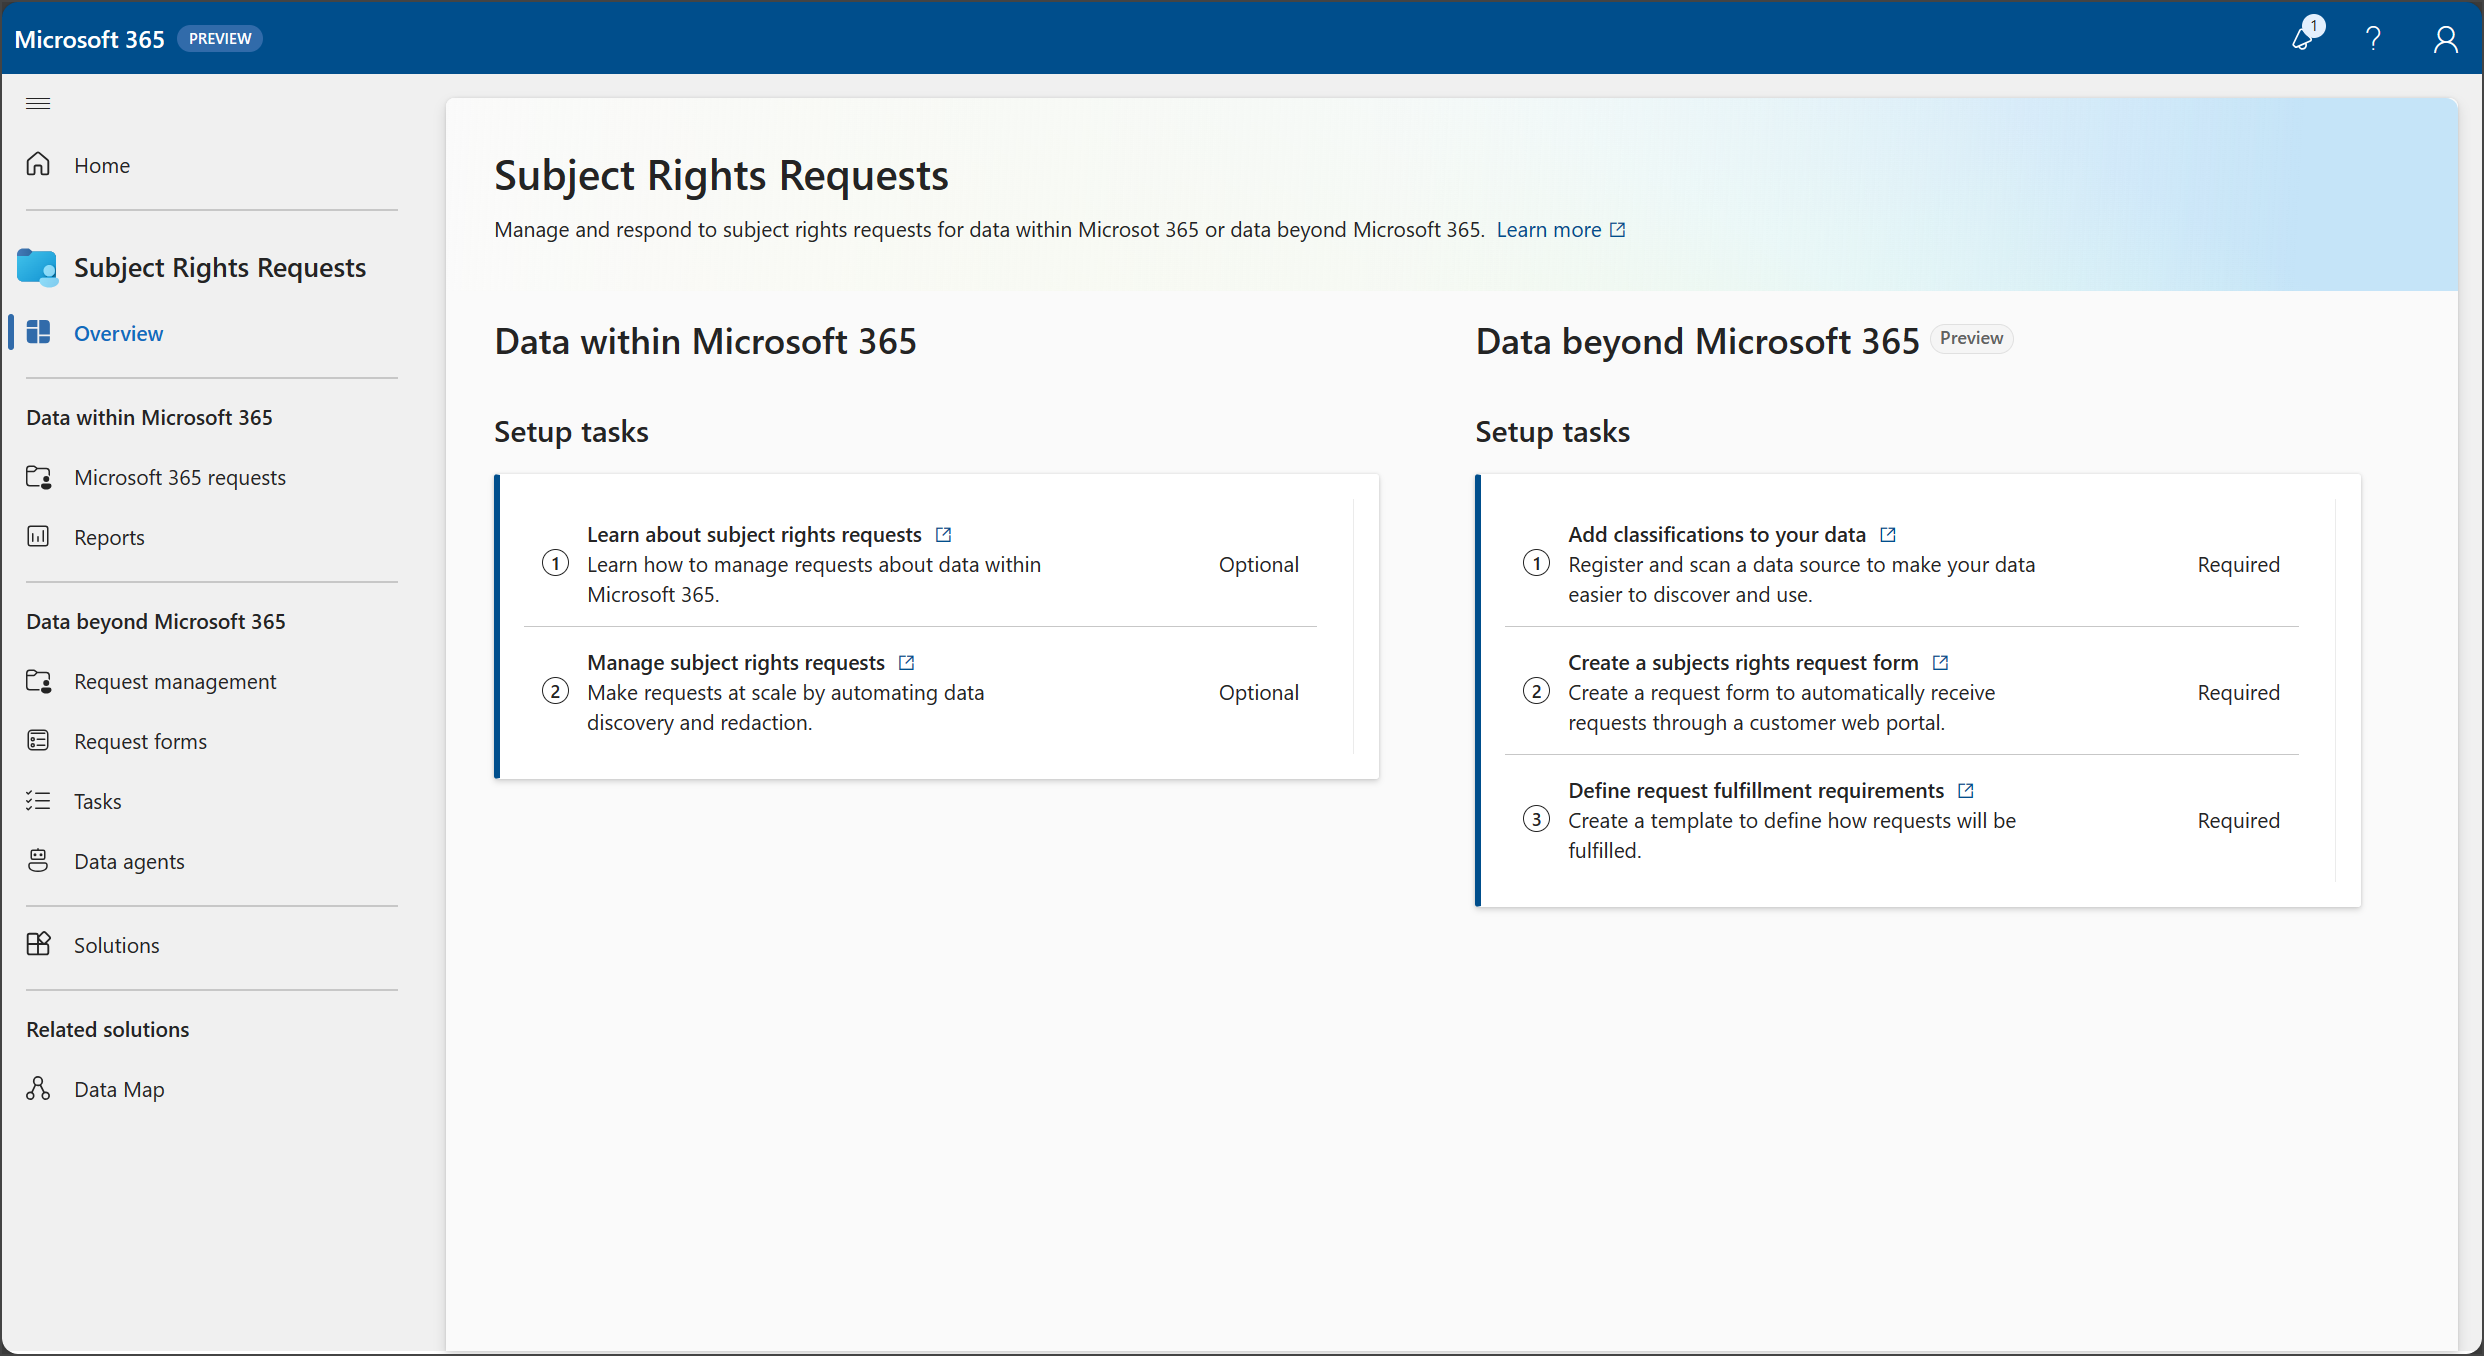Click the Request forms icon
This screenshot has height=1356, width=2484.
tap(38, 741)
